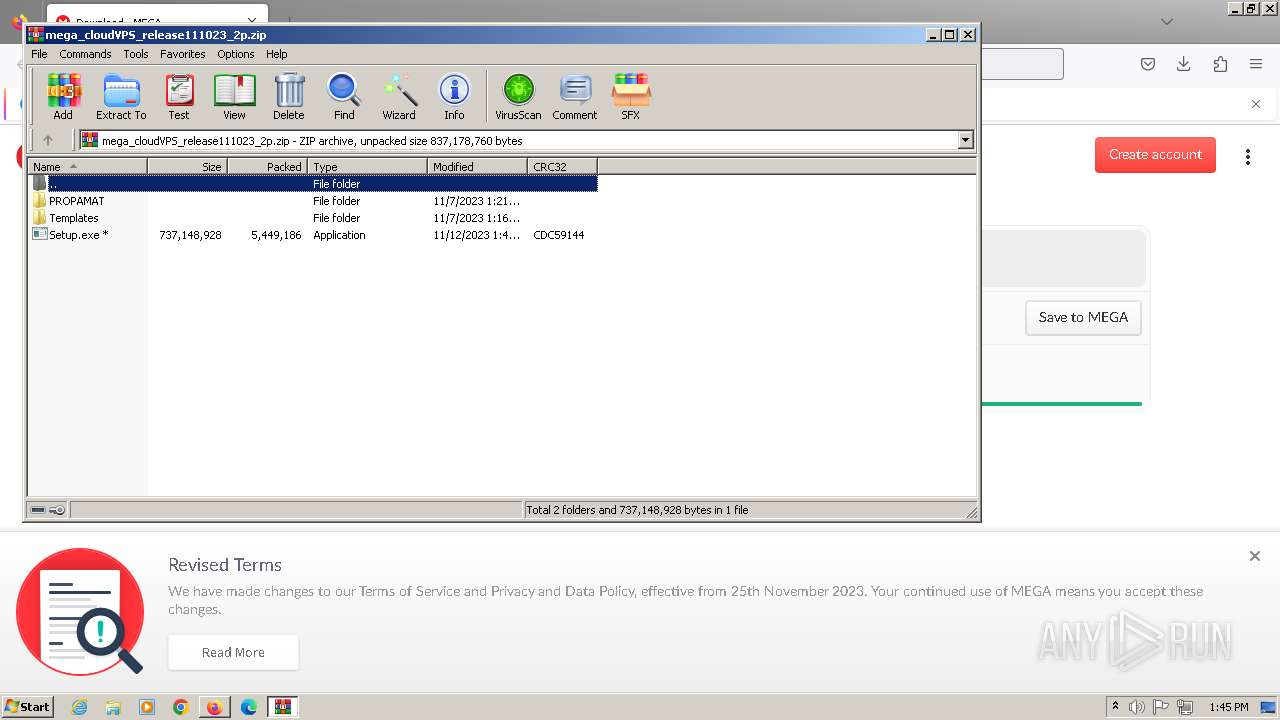The image size is (1280, 720).
Task: Sort file list by Name column
Action: click(88, 167)
